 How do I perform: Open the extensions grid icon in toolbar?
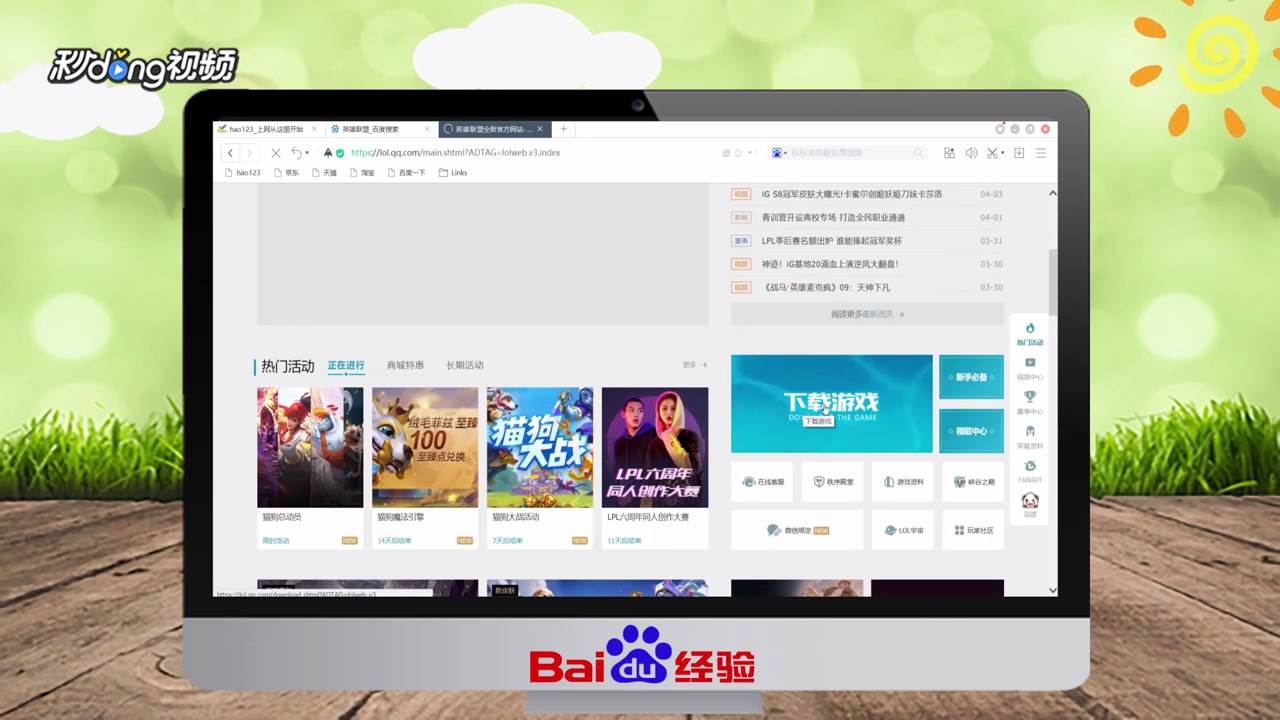(949, 153)
